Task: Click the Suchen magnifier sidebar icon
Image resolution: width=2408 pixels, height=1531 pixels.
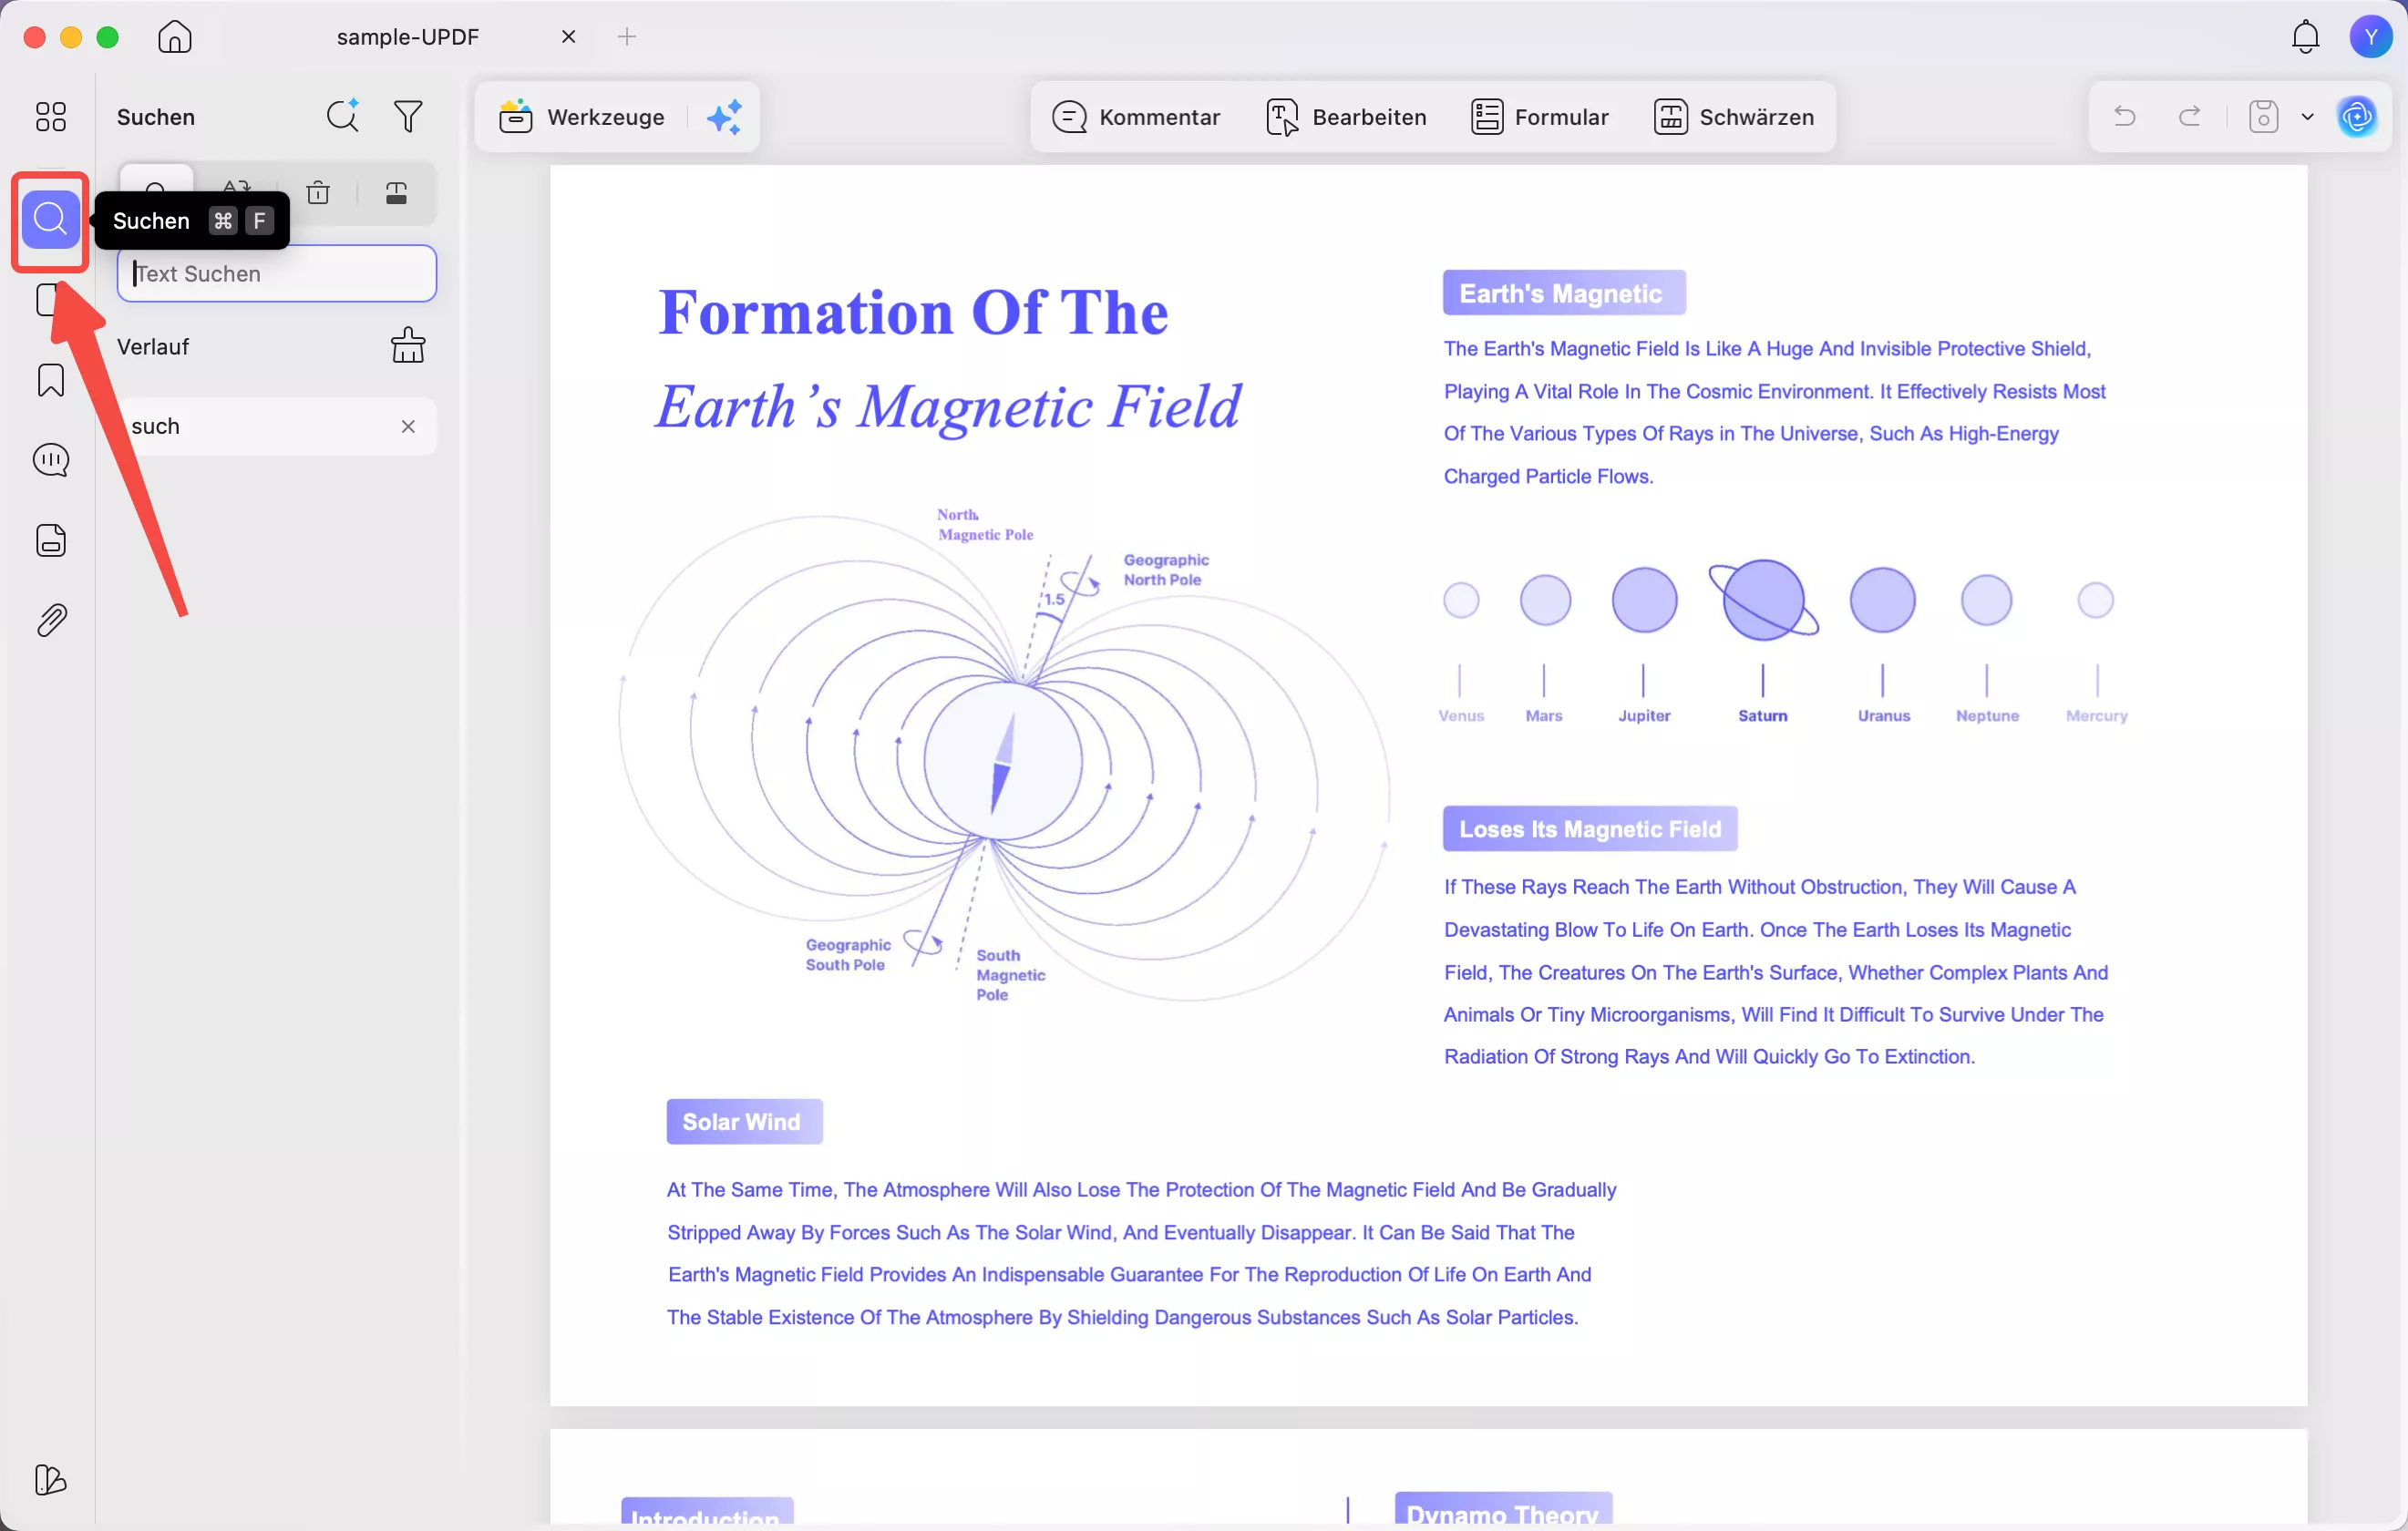Action: click(x=50, y=219)
